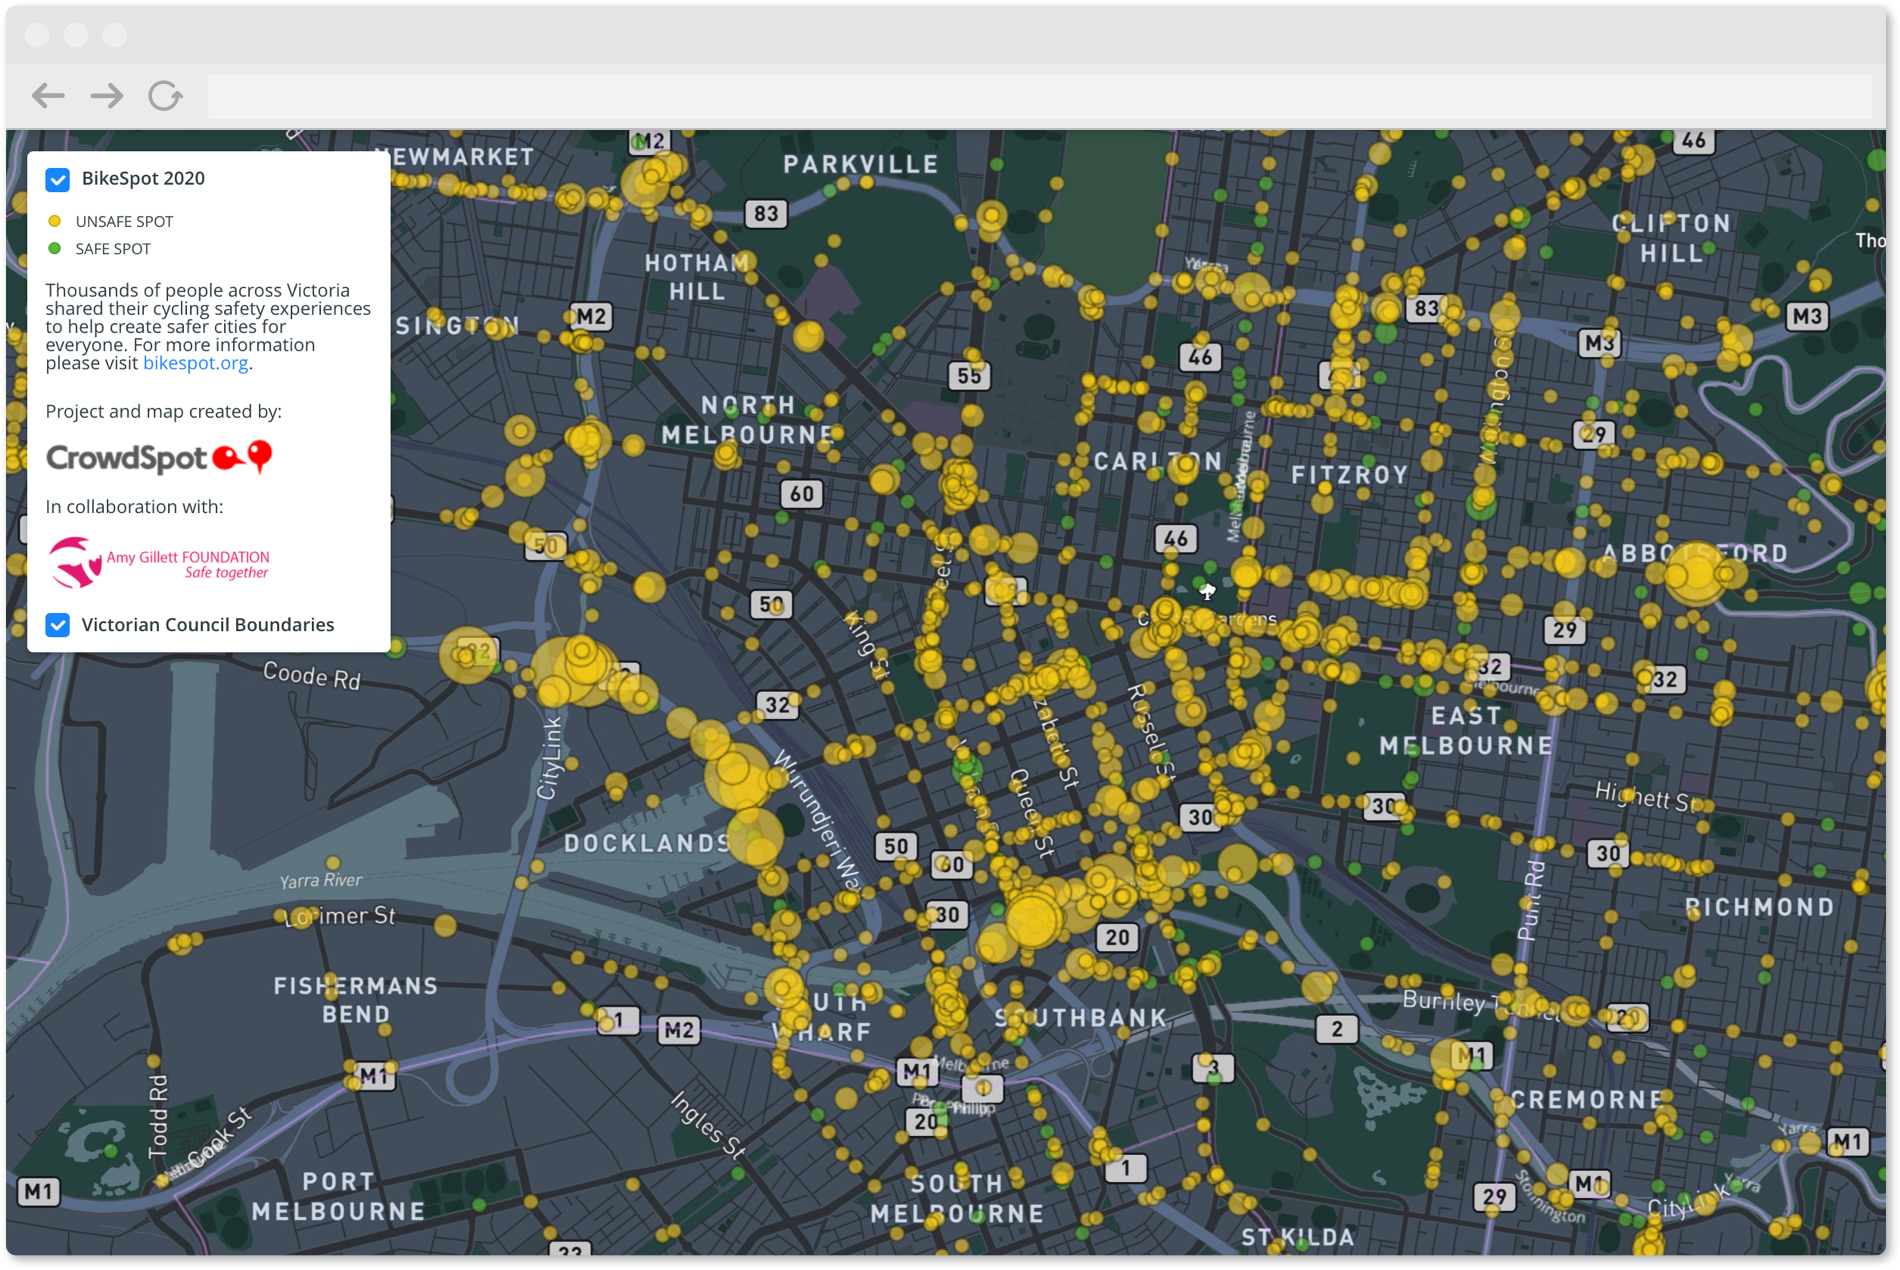Go forward using the browser forward arrow
Viewport: 1900px width, 1270px height.
pos(107,96)
